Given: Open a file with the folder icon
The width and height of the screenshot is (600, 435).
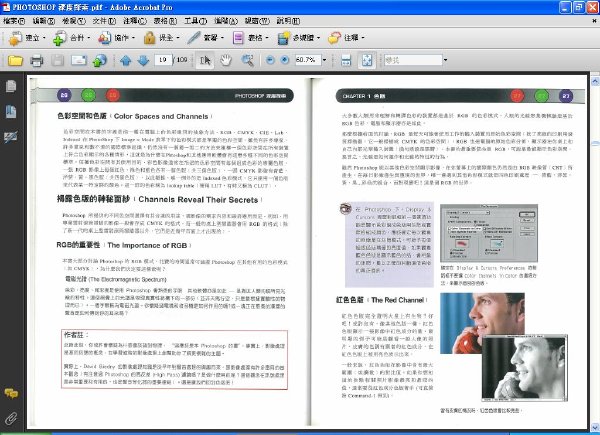Looking at the screenshot, I should point(16,60).
